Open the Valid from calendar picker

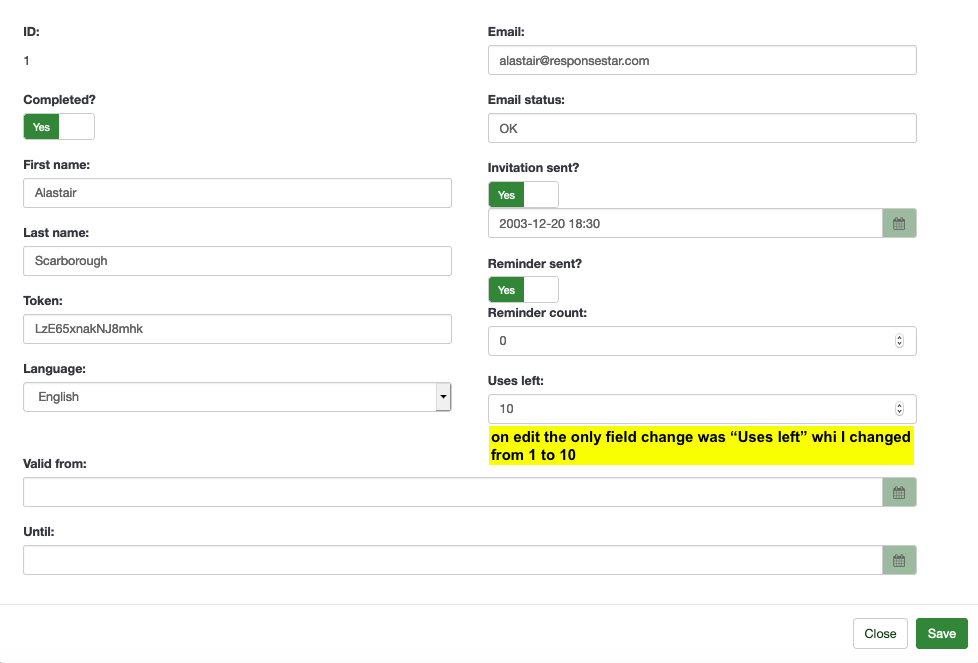pyautogui.click(x=899, y=492)
